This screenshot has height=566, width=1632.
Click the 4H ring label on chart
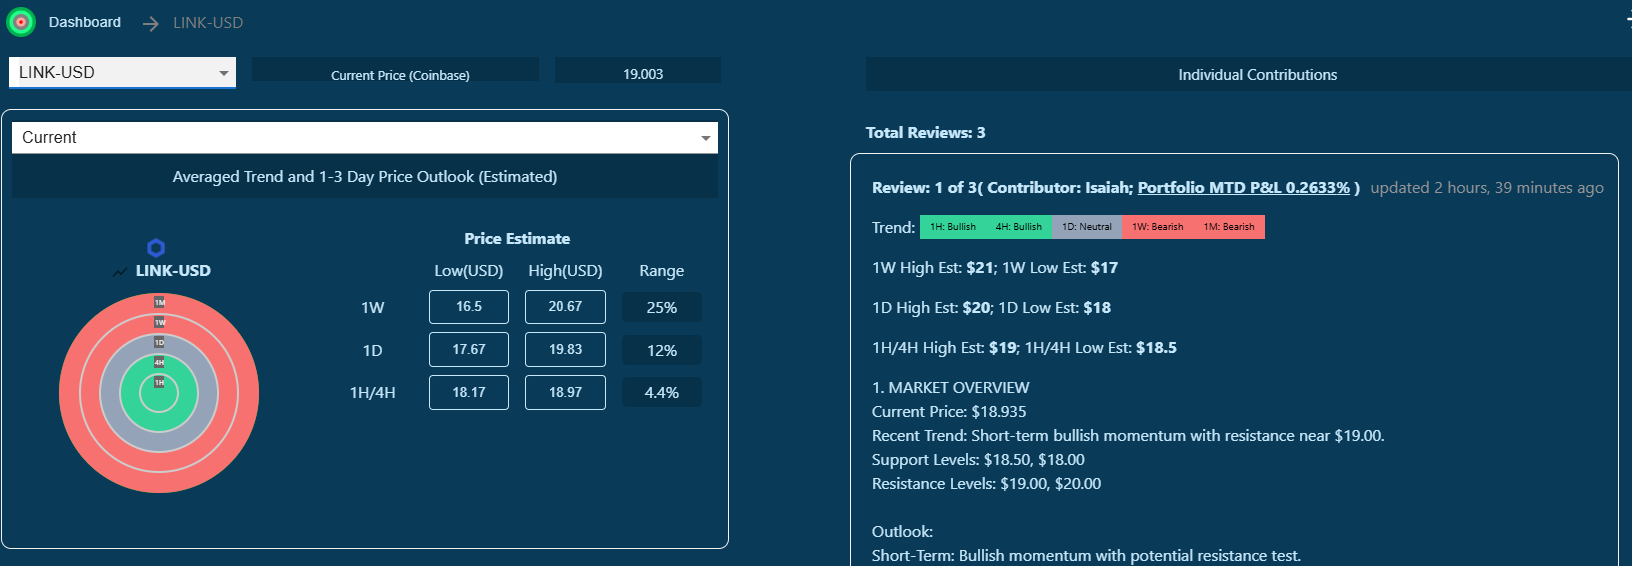point(159,362)
